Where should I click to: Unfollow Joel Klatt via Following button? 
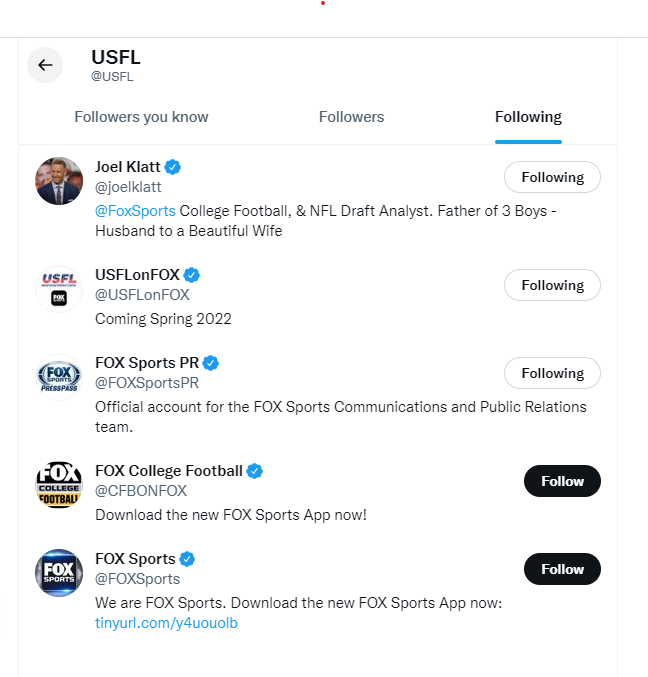(x=552, y=177)
